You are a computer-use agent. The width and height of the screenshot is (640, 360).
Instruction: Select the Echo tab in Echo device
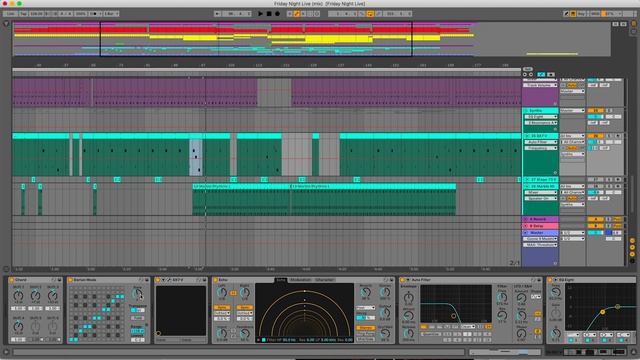click(281, 280)
